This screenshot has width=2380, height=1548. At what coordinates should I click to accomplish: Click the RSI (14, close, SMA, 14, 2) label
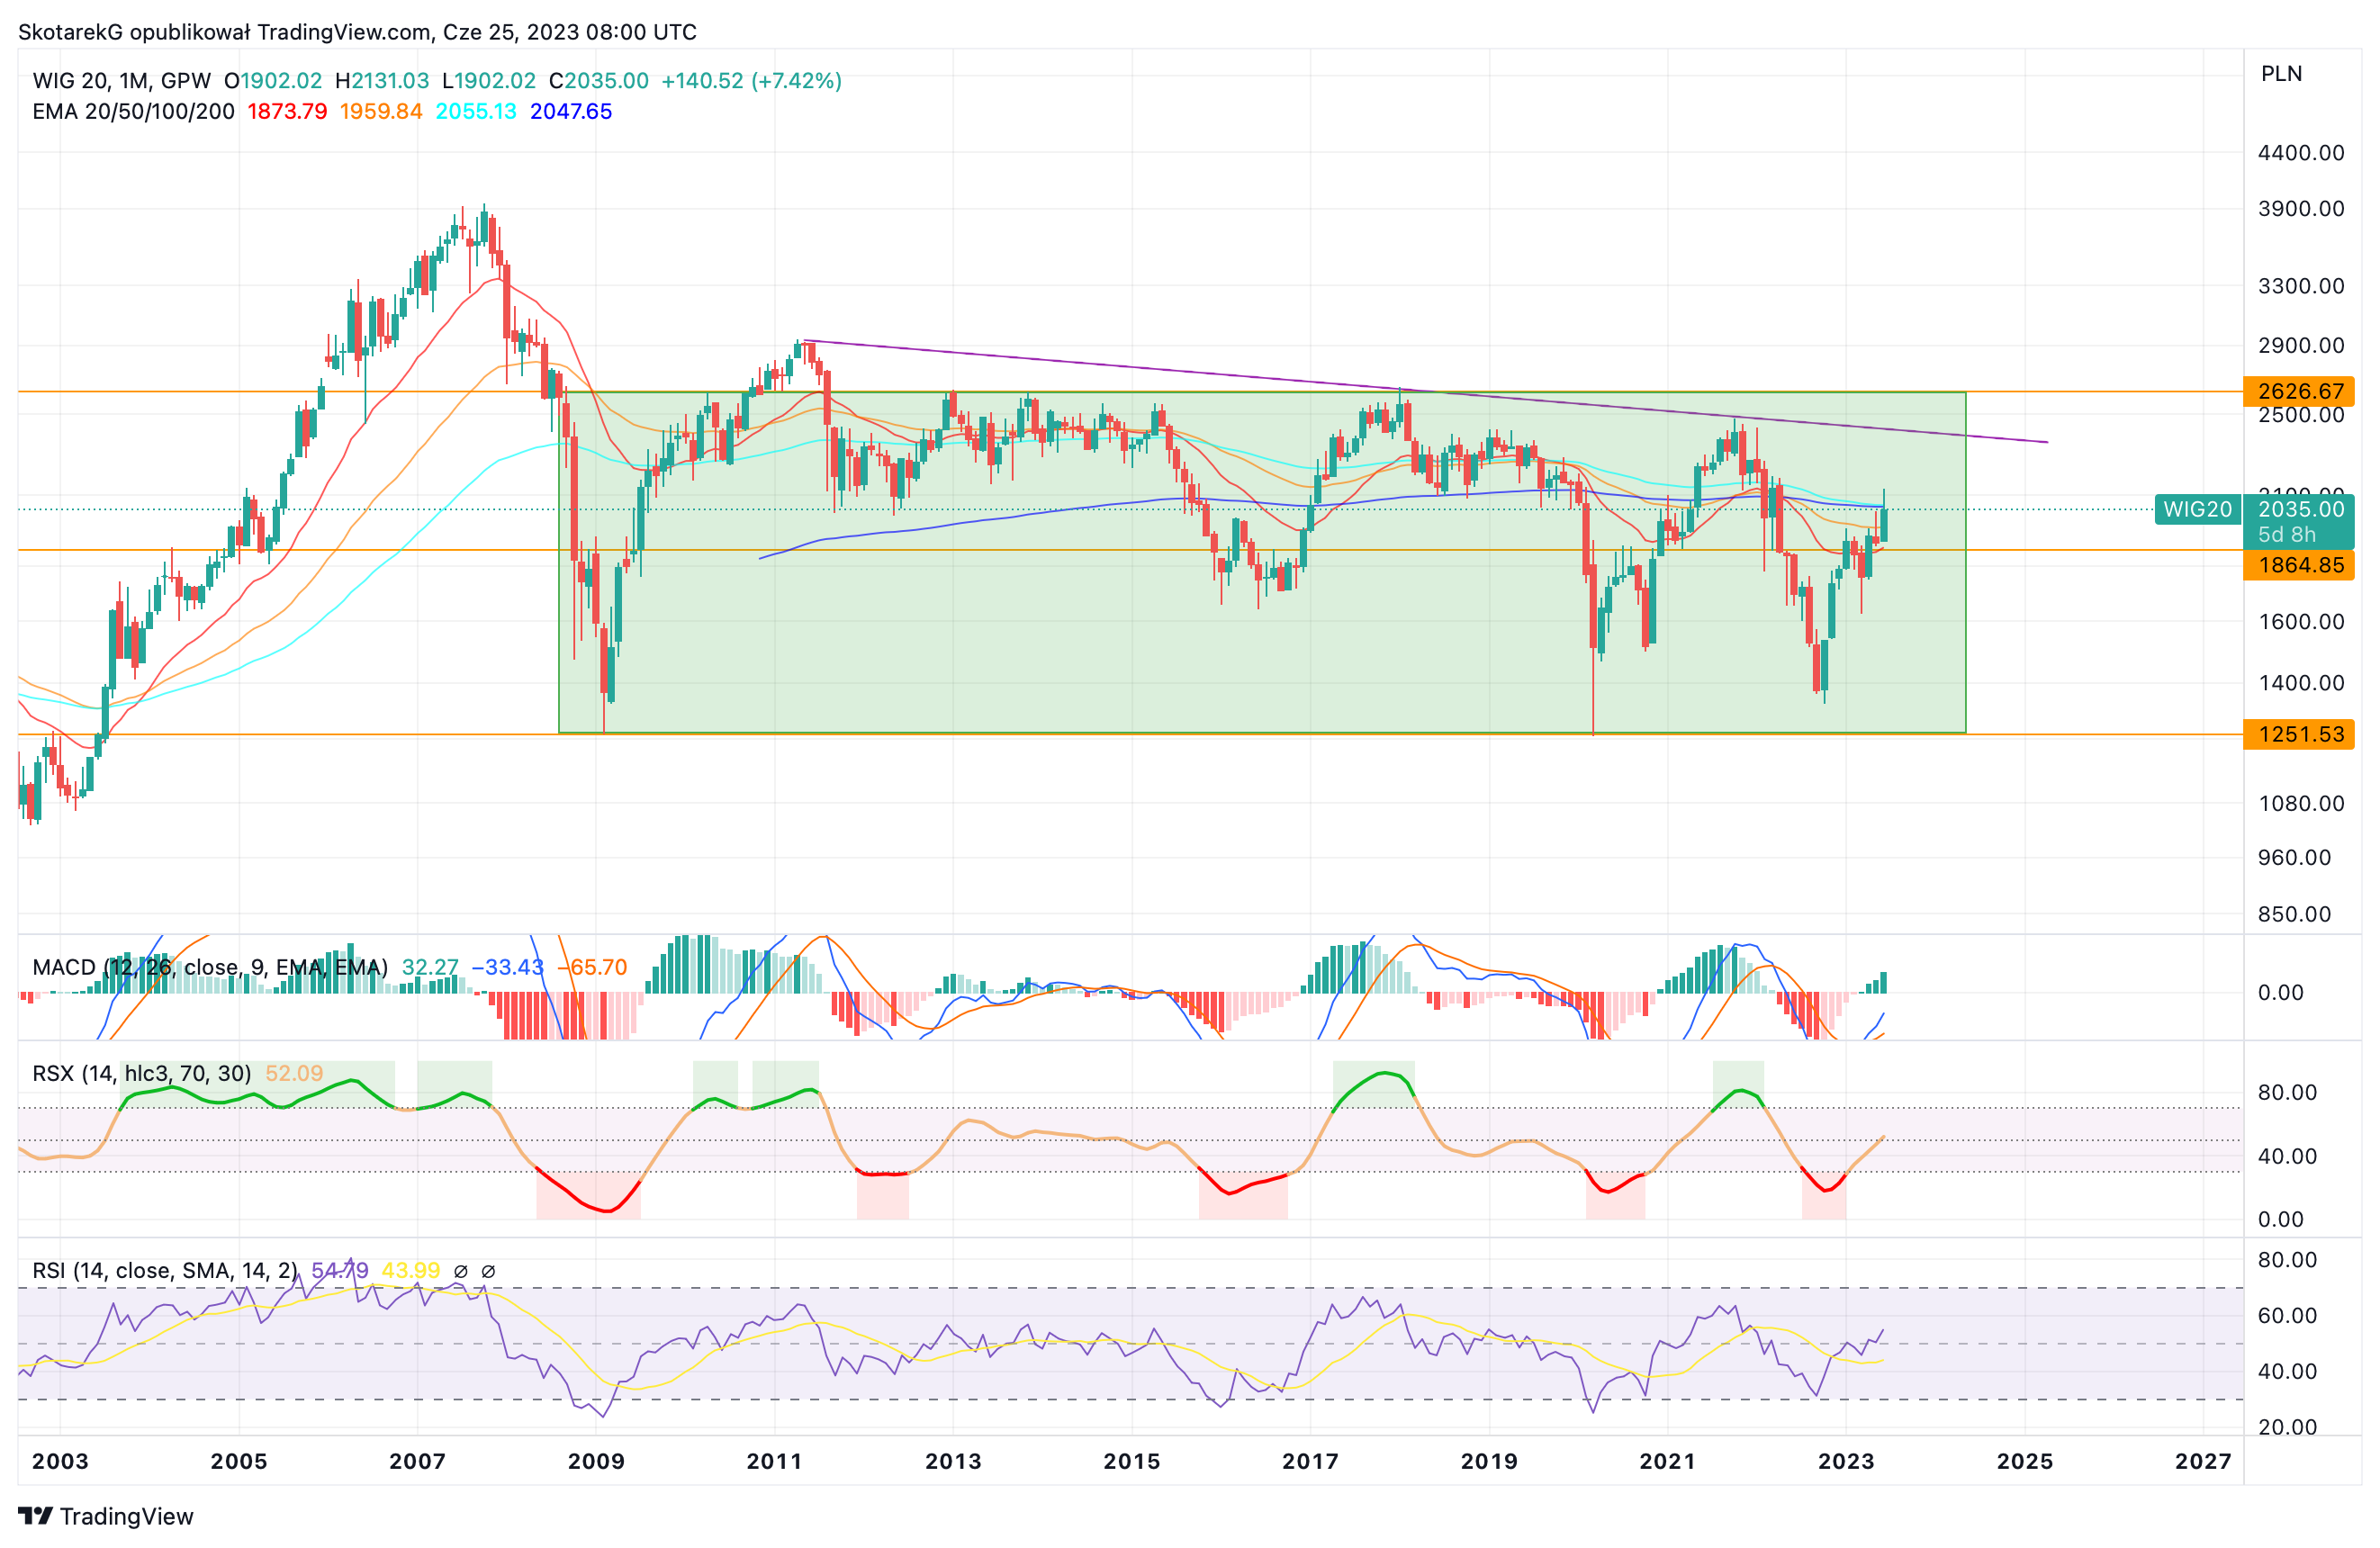[165, 1270]
